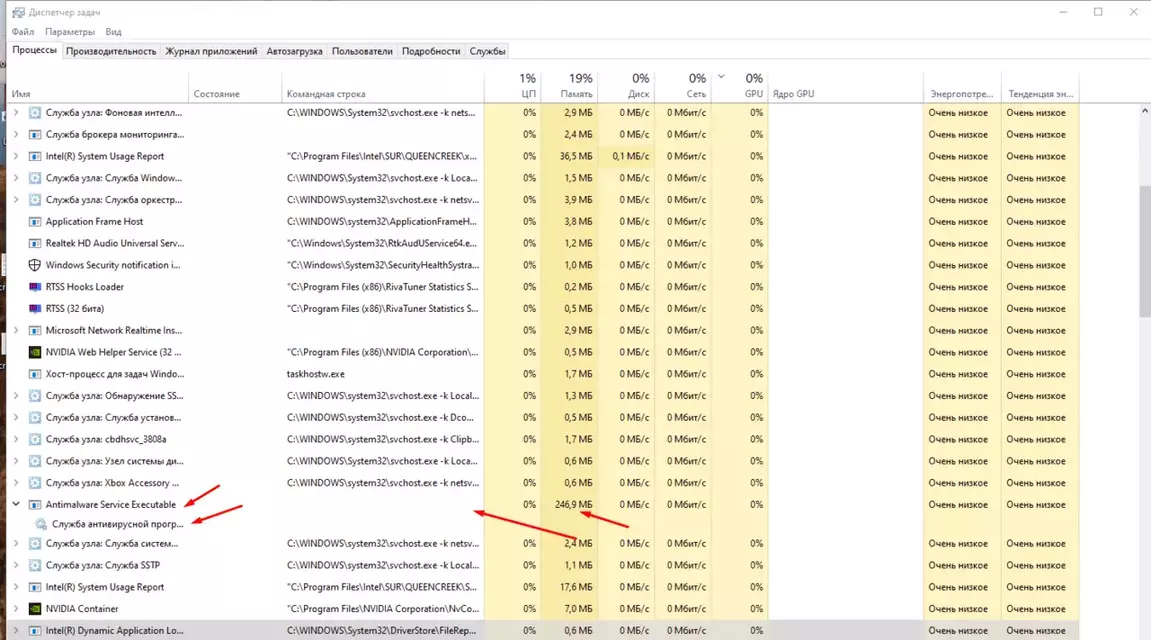The width and height of the screenshot is (1151, 640).
Task: Switch to the Журнал приложений tab
Action: pyautogui.click(x=211, y=51)
